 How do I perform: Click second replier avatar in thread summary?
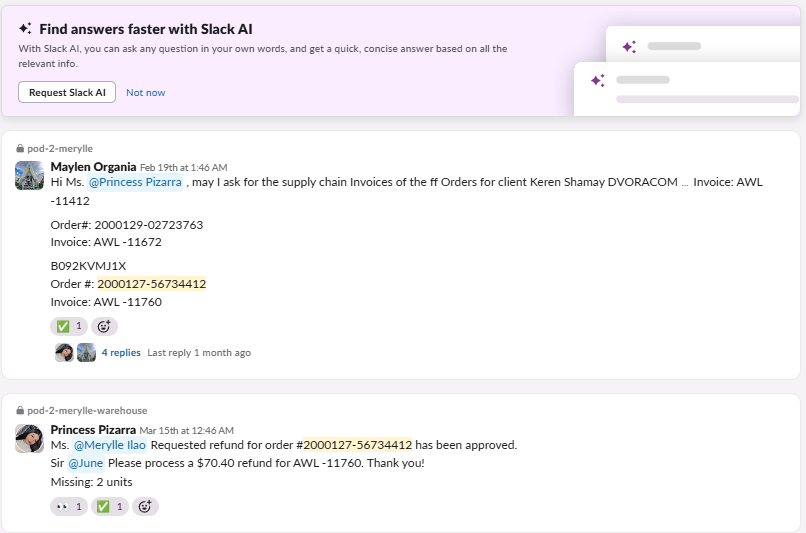pos(86,352)
